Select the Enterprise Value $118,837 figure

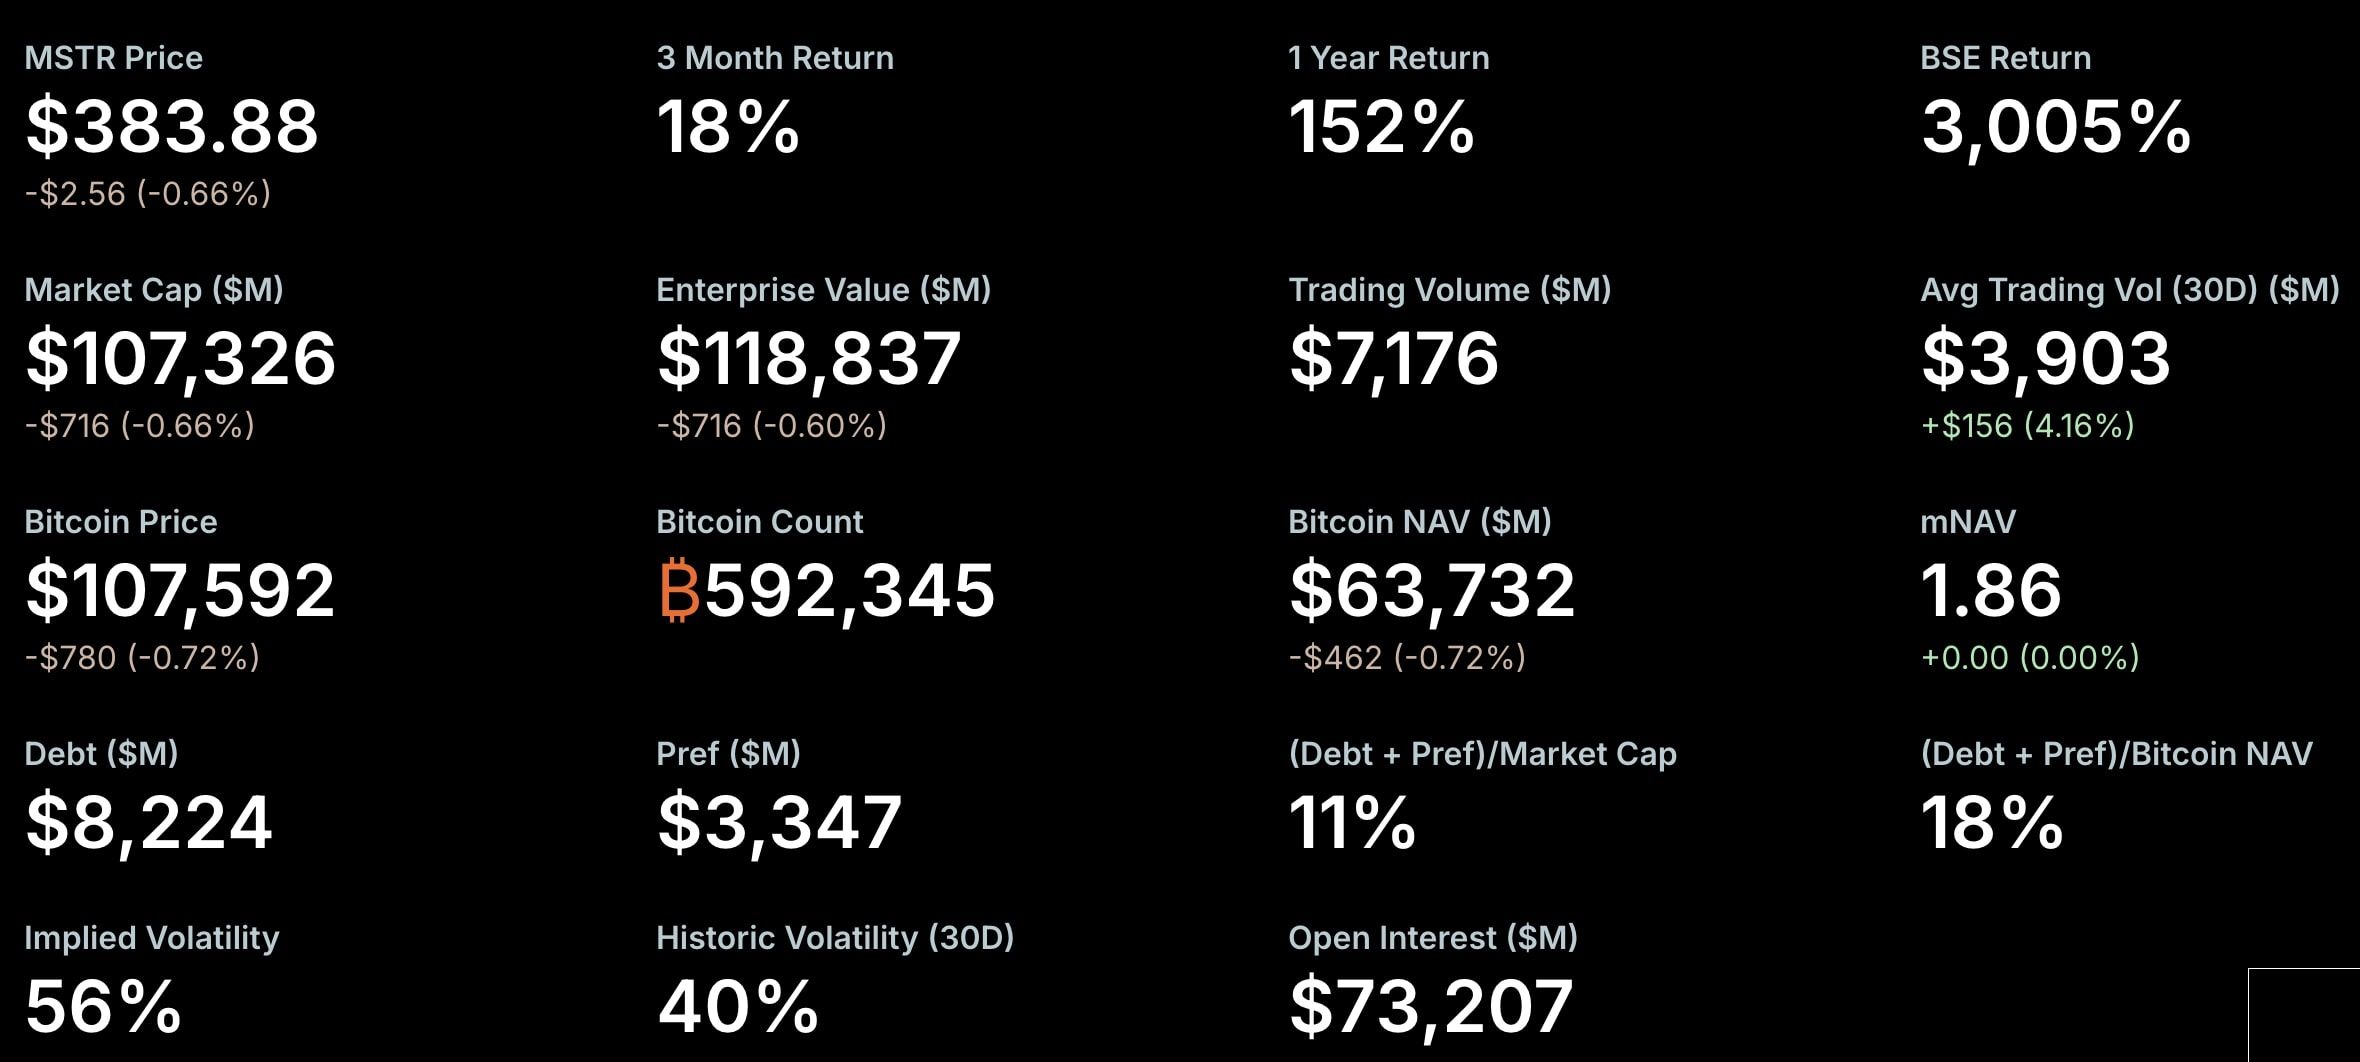pos(809,360)
